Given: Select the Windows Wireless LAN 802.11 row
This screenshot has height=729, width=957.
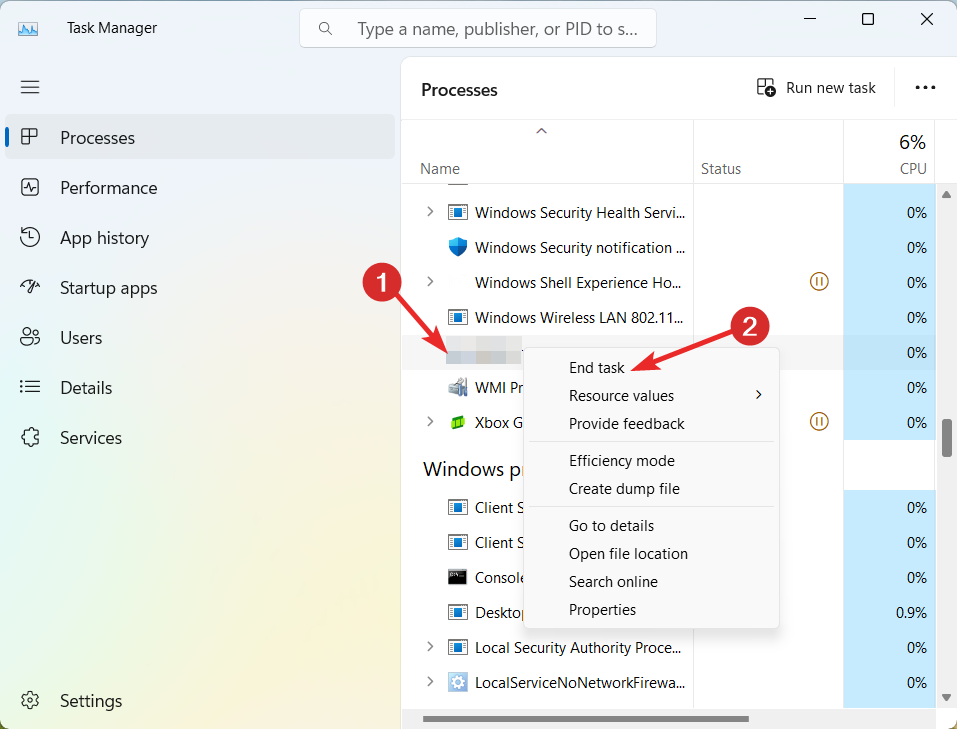Looking at the screenshot, I should click(668, 317).
